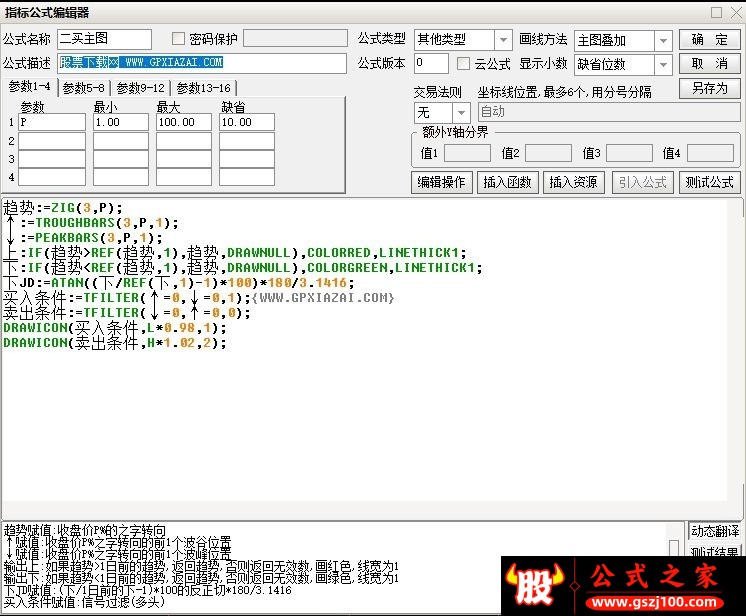746x616 pixels.
Task: Click the 密码保护 password field
Action: pos(295,39)
